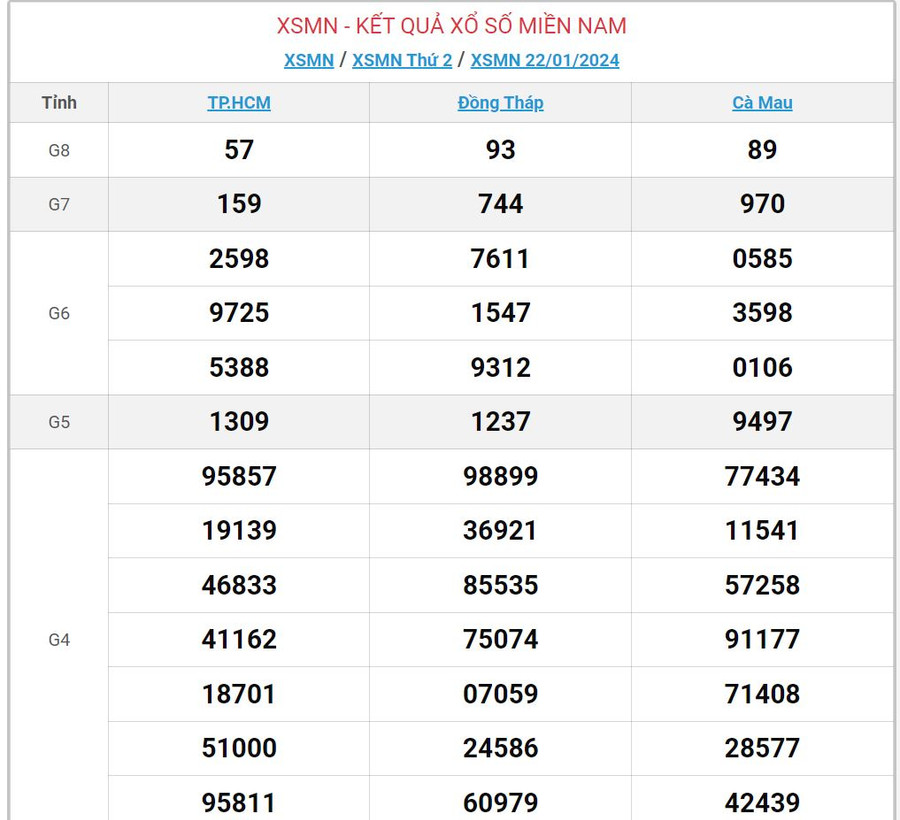This screenshot has height=820, width=900.
Task: Click the G6 prize row label
Action: pos(59,313)
